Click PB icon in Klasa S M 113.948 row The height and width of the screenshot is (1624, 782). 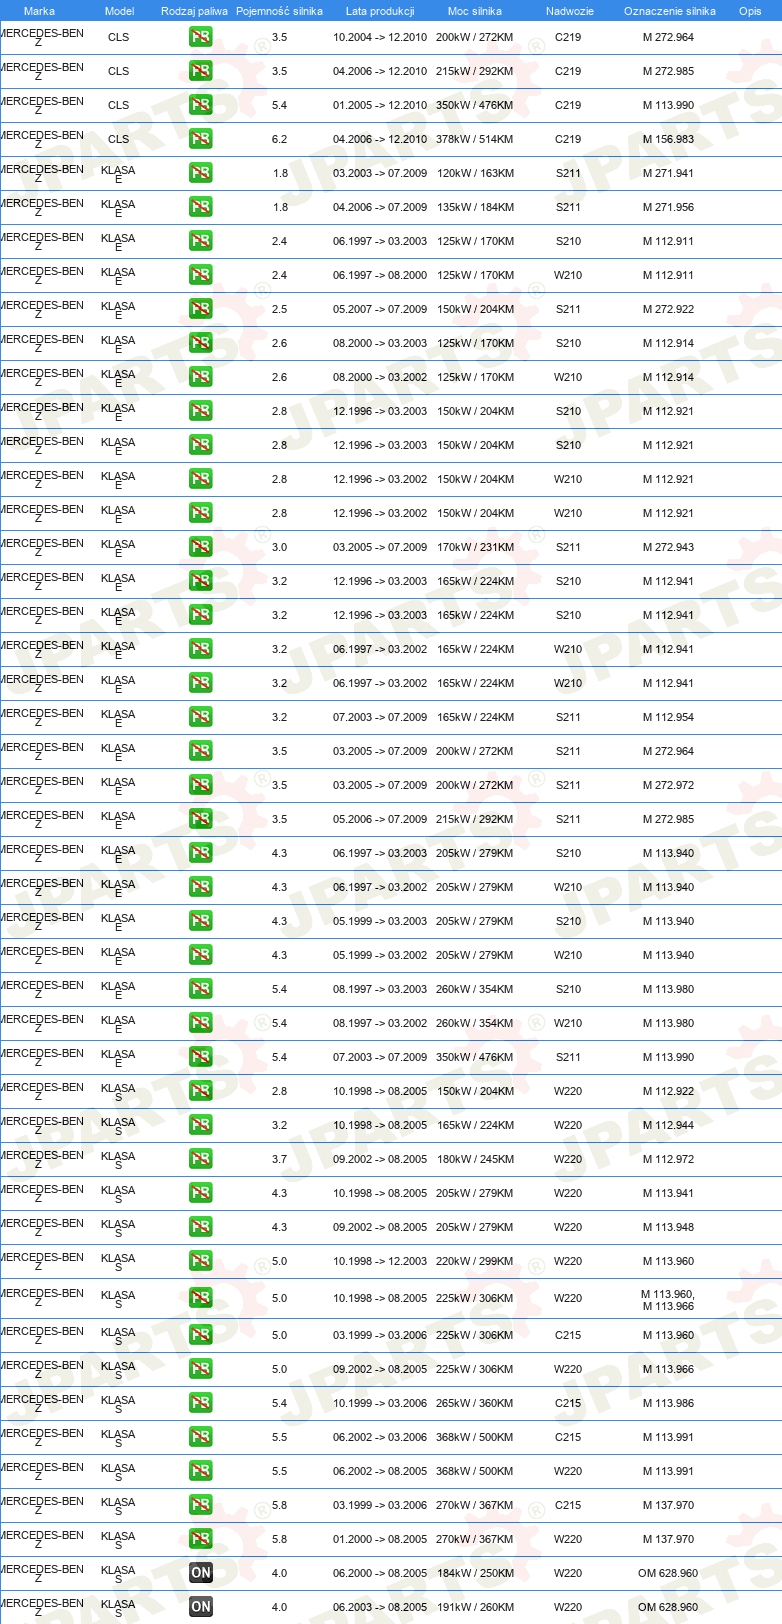click(x=200, y=1228)
